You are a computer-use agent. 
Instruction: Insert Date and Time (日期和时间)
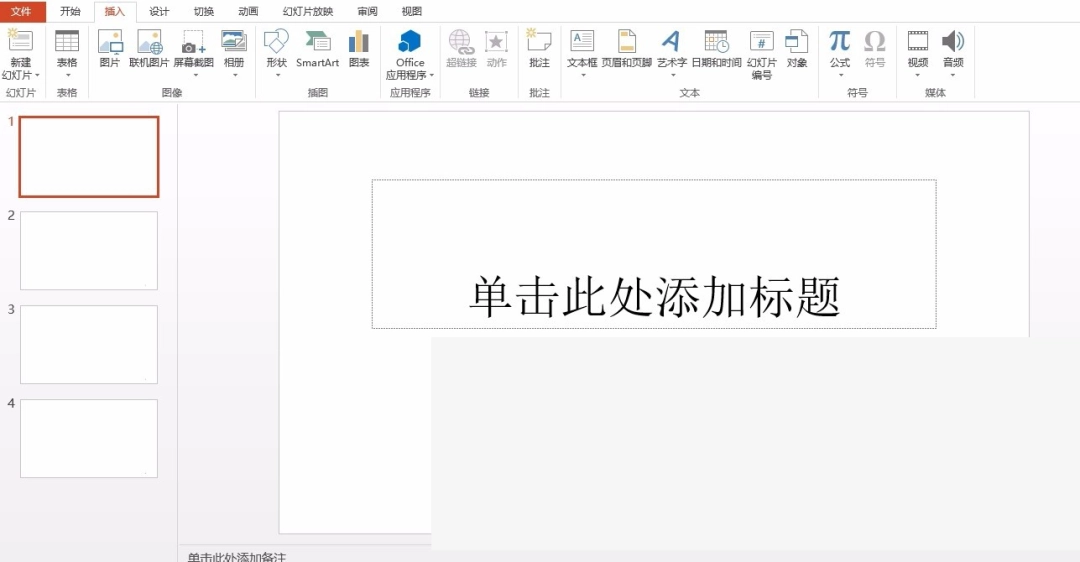tap(716, 48)
